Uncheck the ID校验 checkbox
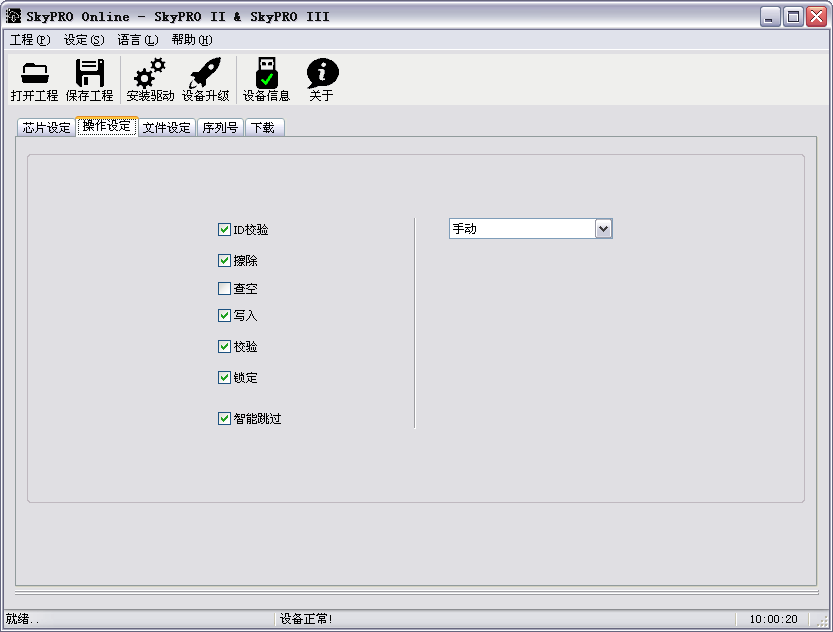This screenshot has width=833, height=632. pos(224,229)
